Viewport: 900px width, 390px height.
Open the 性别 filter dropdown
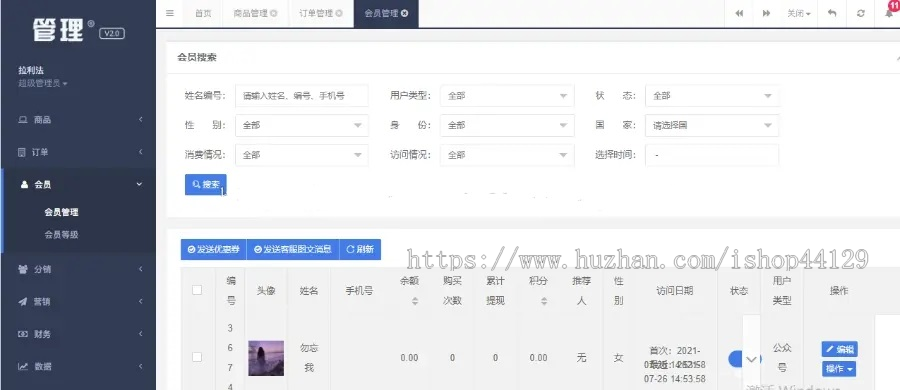[x=302, y=125]
